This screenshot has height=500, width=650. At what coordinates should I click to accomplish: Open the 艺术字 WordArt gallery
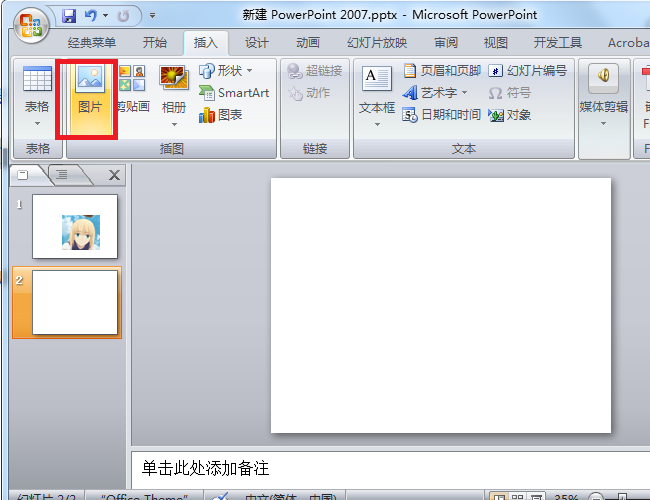435,93
